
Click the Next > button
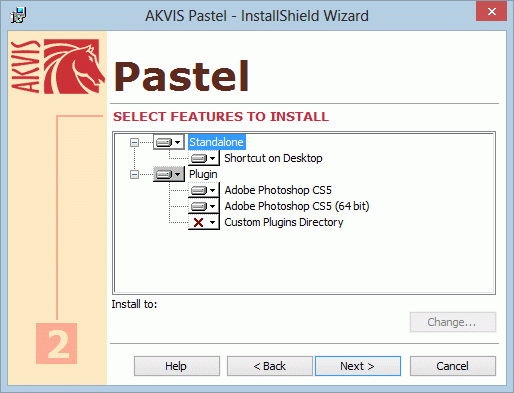coord(358,366)
